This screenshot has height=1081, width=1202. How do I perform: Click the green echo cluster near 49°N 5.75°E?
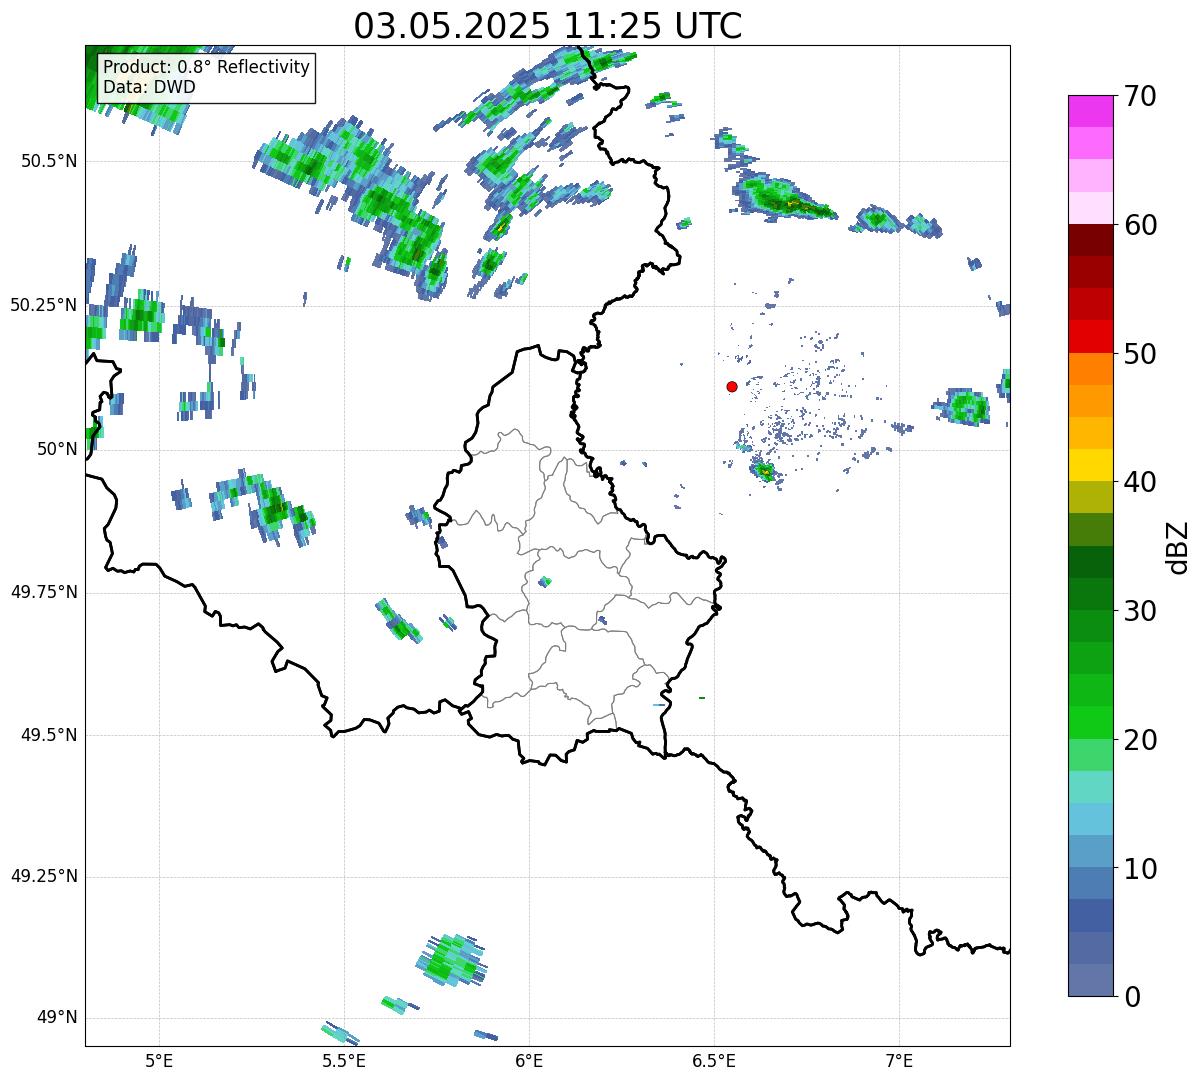451,959
